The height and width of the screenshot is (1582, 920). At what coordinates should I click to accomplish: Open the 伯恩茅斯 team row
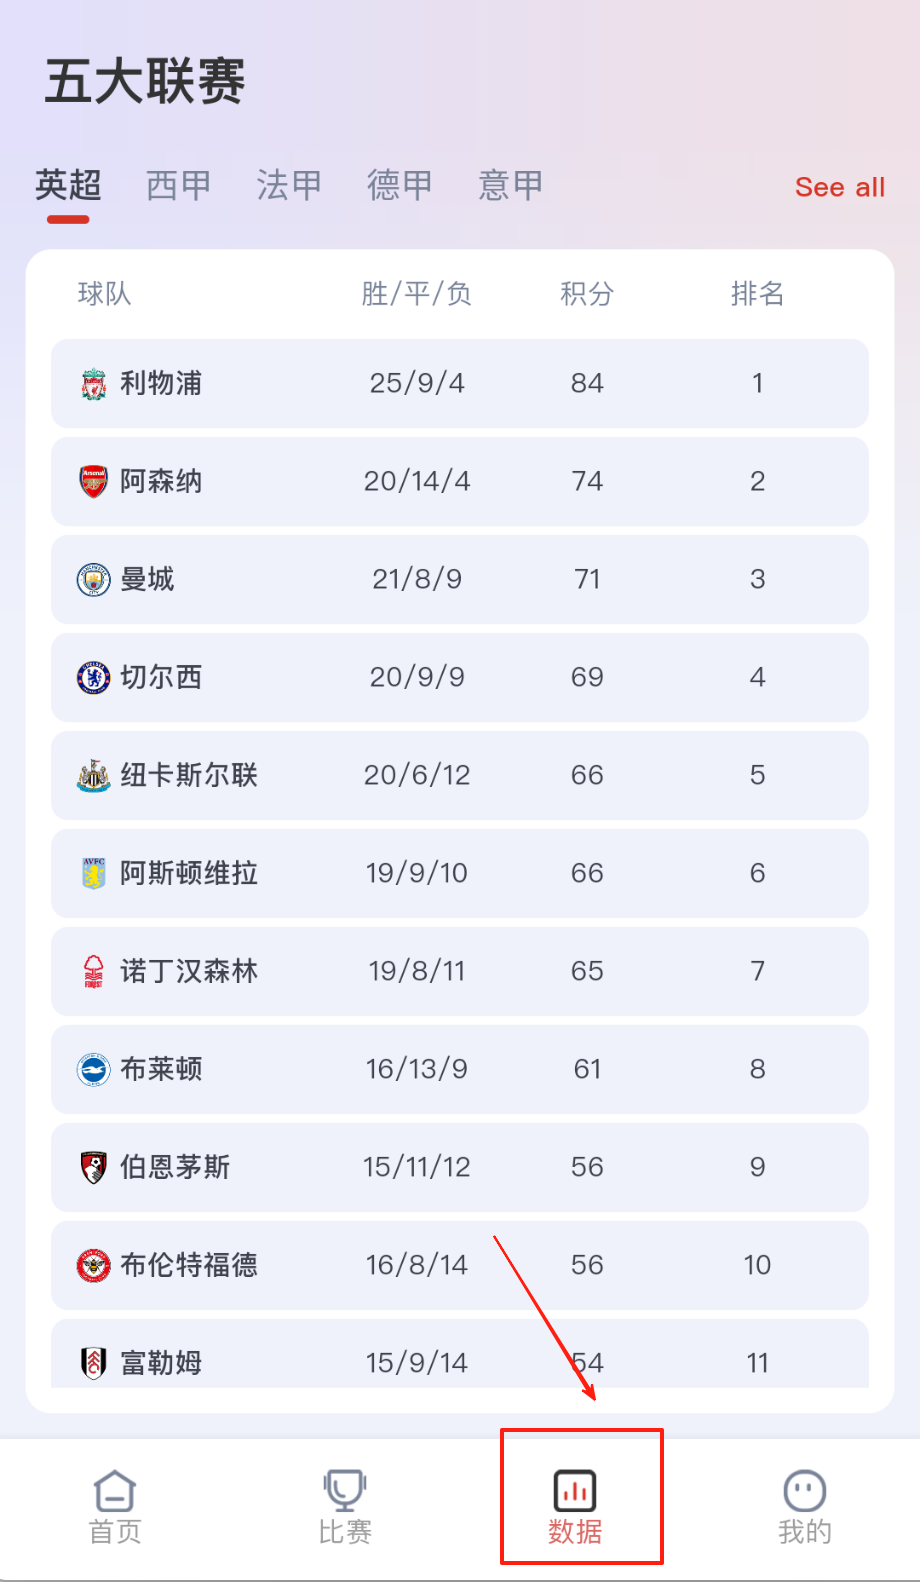pos(460,1167)
